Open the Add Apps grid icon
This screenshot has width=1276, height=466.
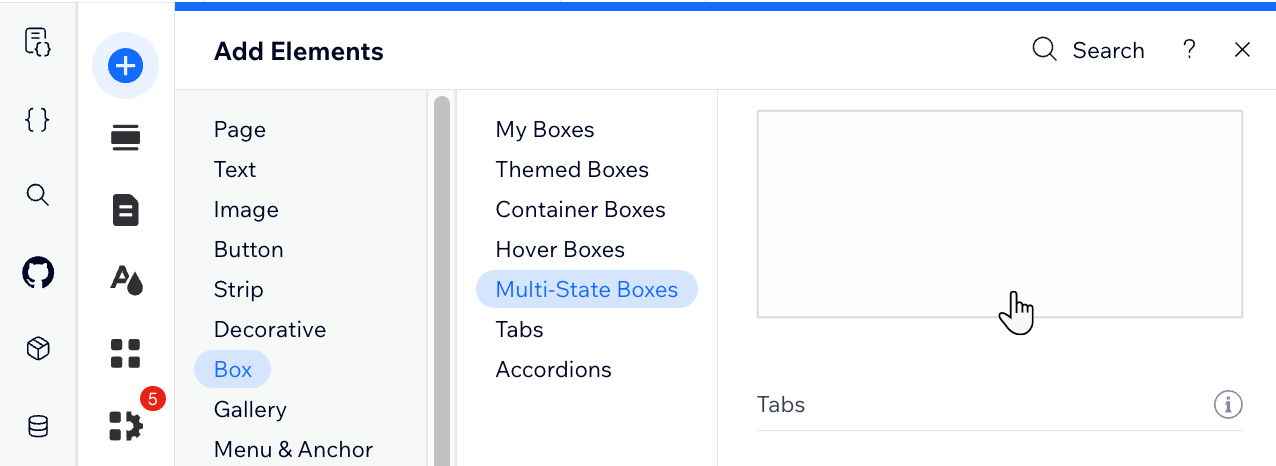[125, 353]
